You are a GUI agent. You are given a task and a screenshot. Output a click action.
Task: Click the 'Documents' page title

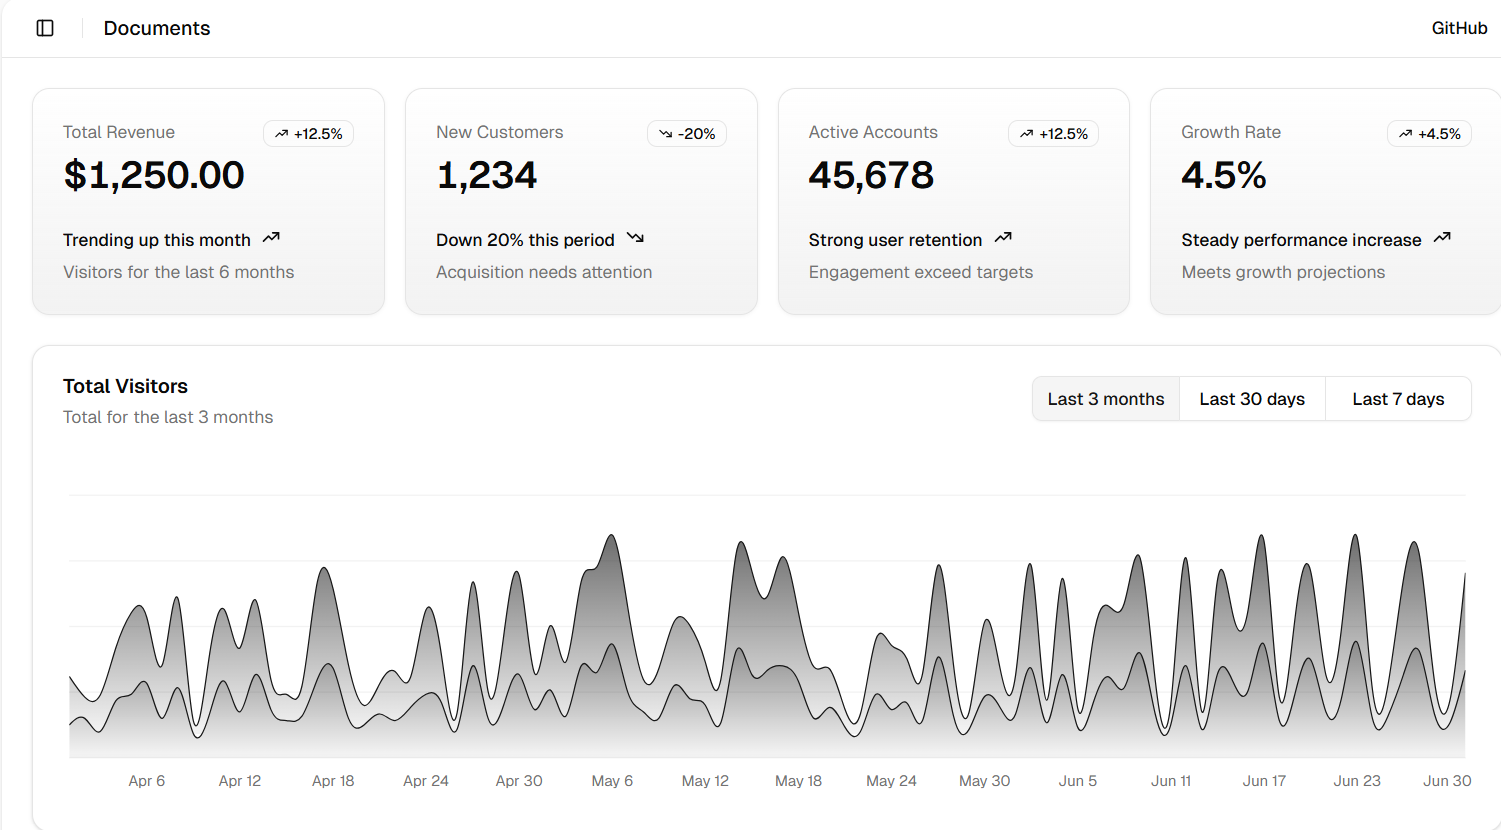tap(157, 28)
